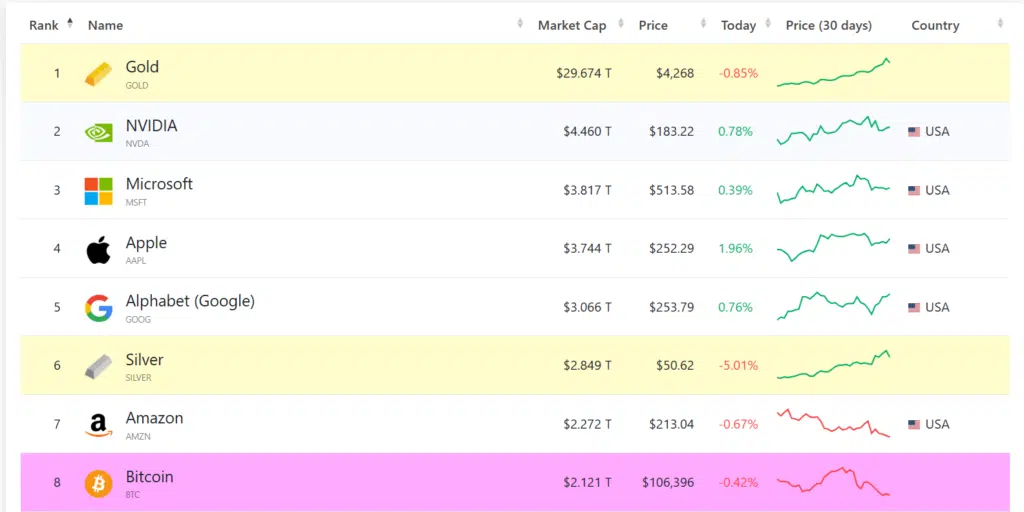The width and height of the screenshot is (1024, 512).
Task: Sort by the Country column header
Action: click(x=935, y=25)
